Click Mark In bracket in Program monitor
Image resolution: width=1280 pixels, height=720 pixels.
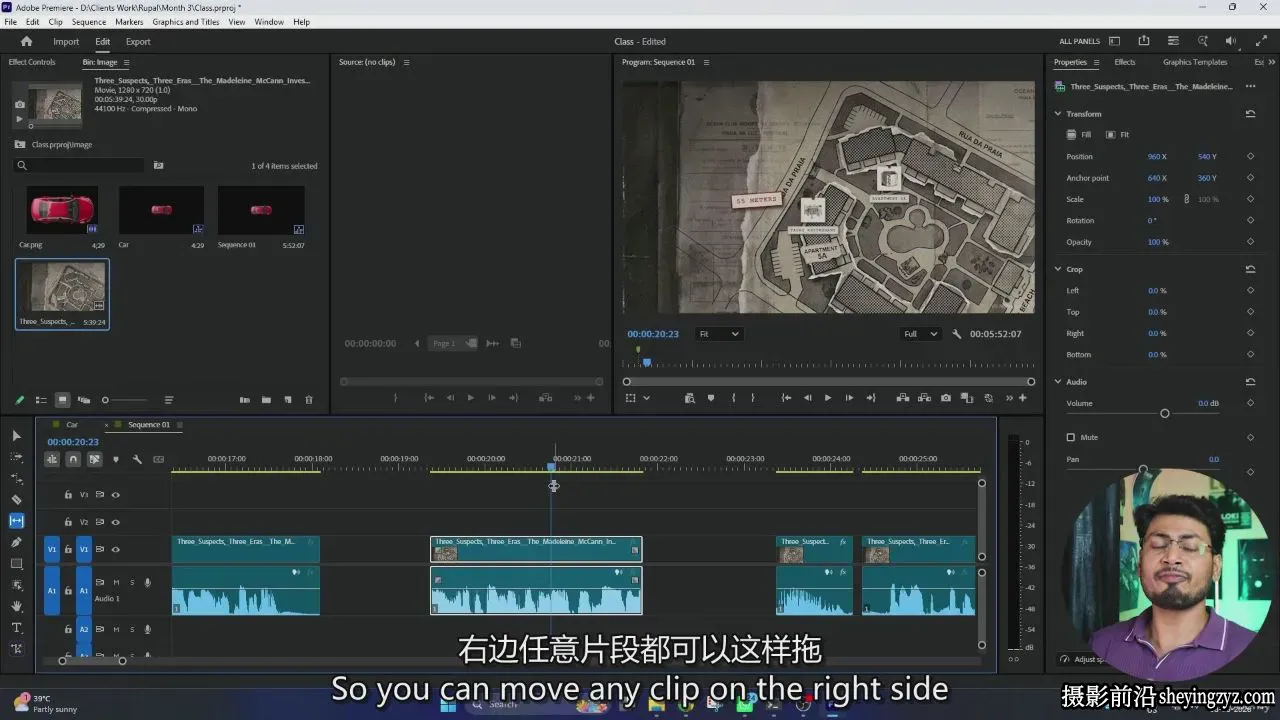coord(733,398)
